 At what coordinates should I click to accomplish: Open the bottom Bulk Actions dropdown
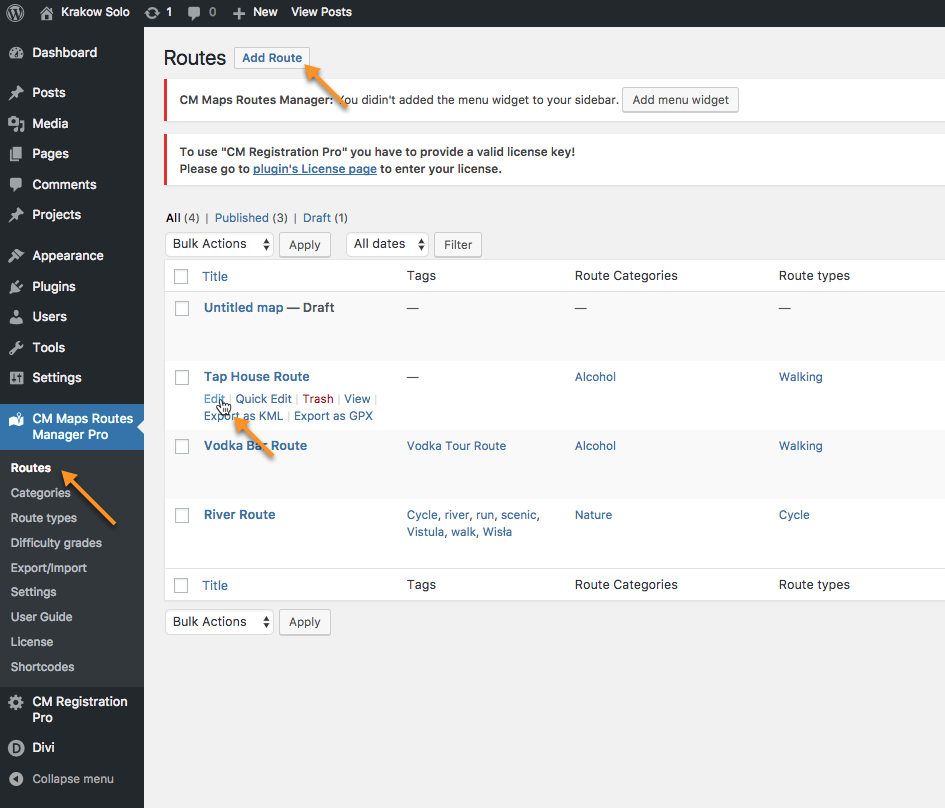pos(219,622)
